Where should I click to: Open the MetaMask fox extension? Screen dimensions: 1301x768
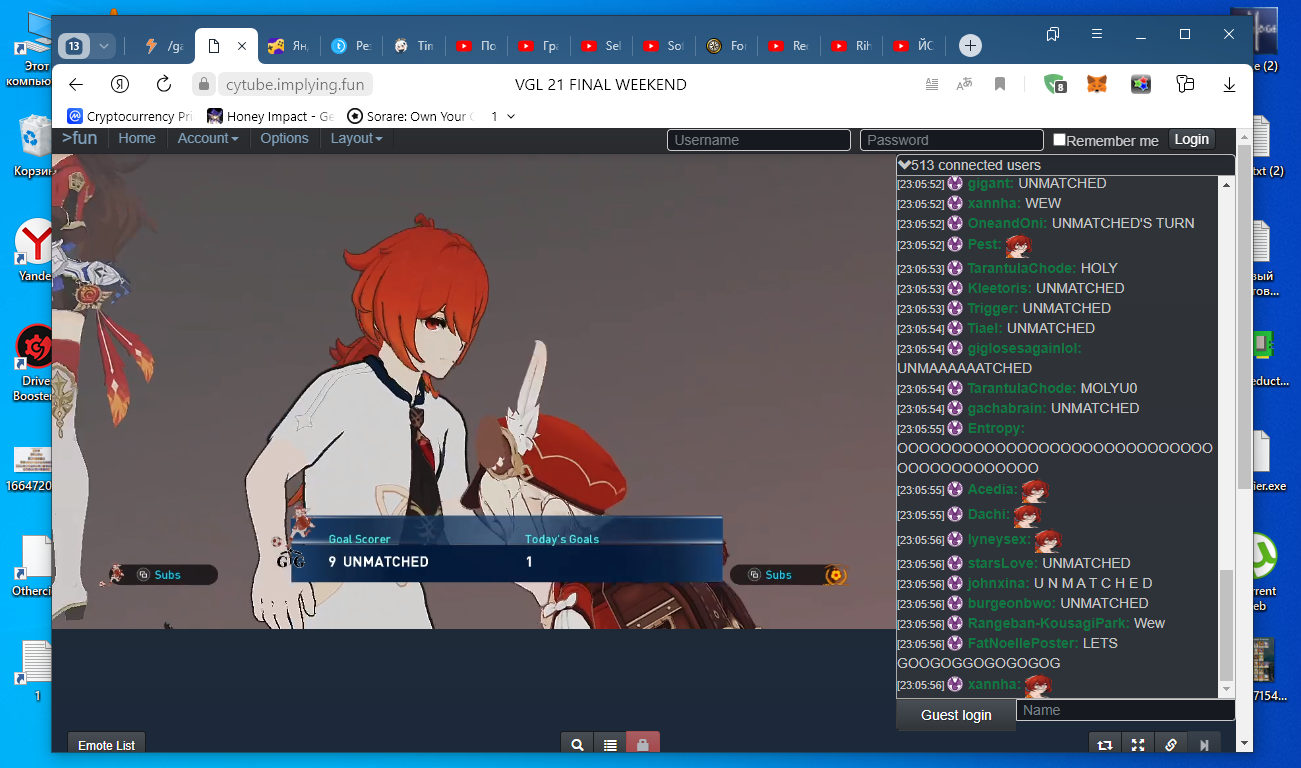(1097, 84)
